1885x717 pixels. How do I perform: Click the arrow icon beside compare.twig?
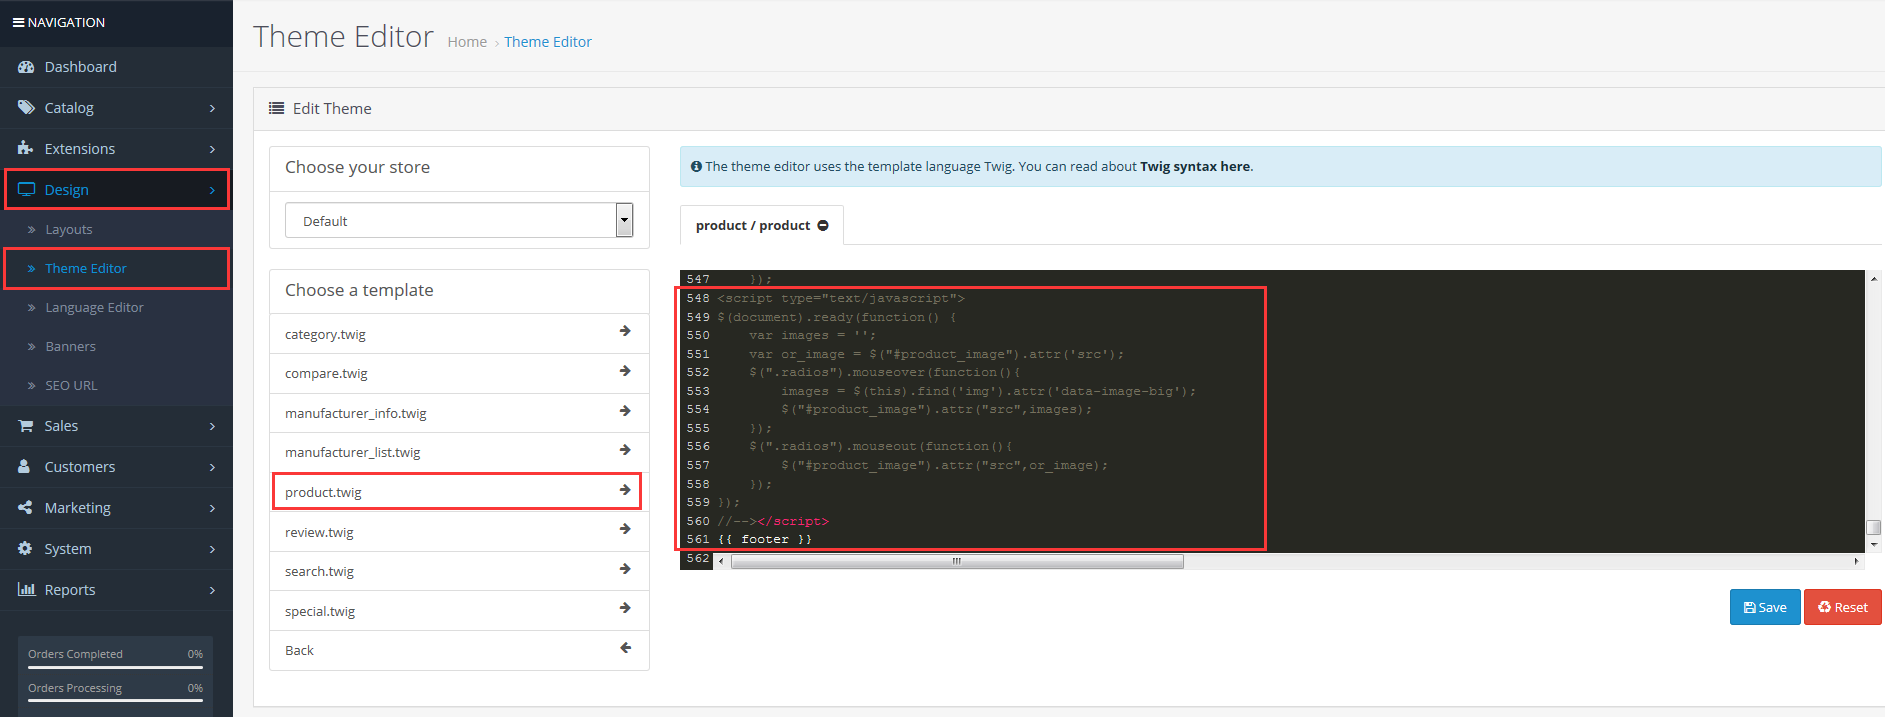pyautogui.click(x=625, y=371)
